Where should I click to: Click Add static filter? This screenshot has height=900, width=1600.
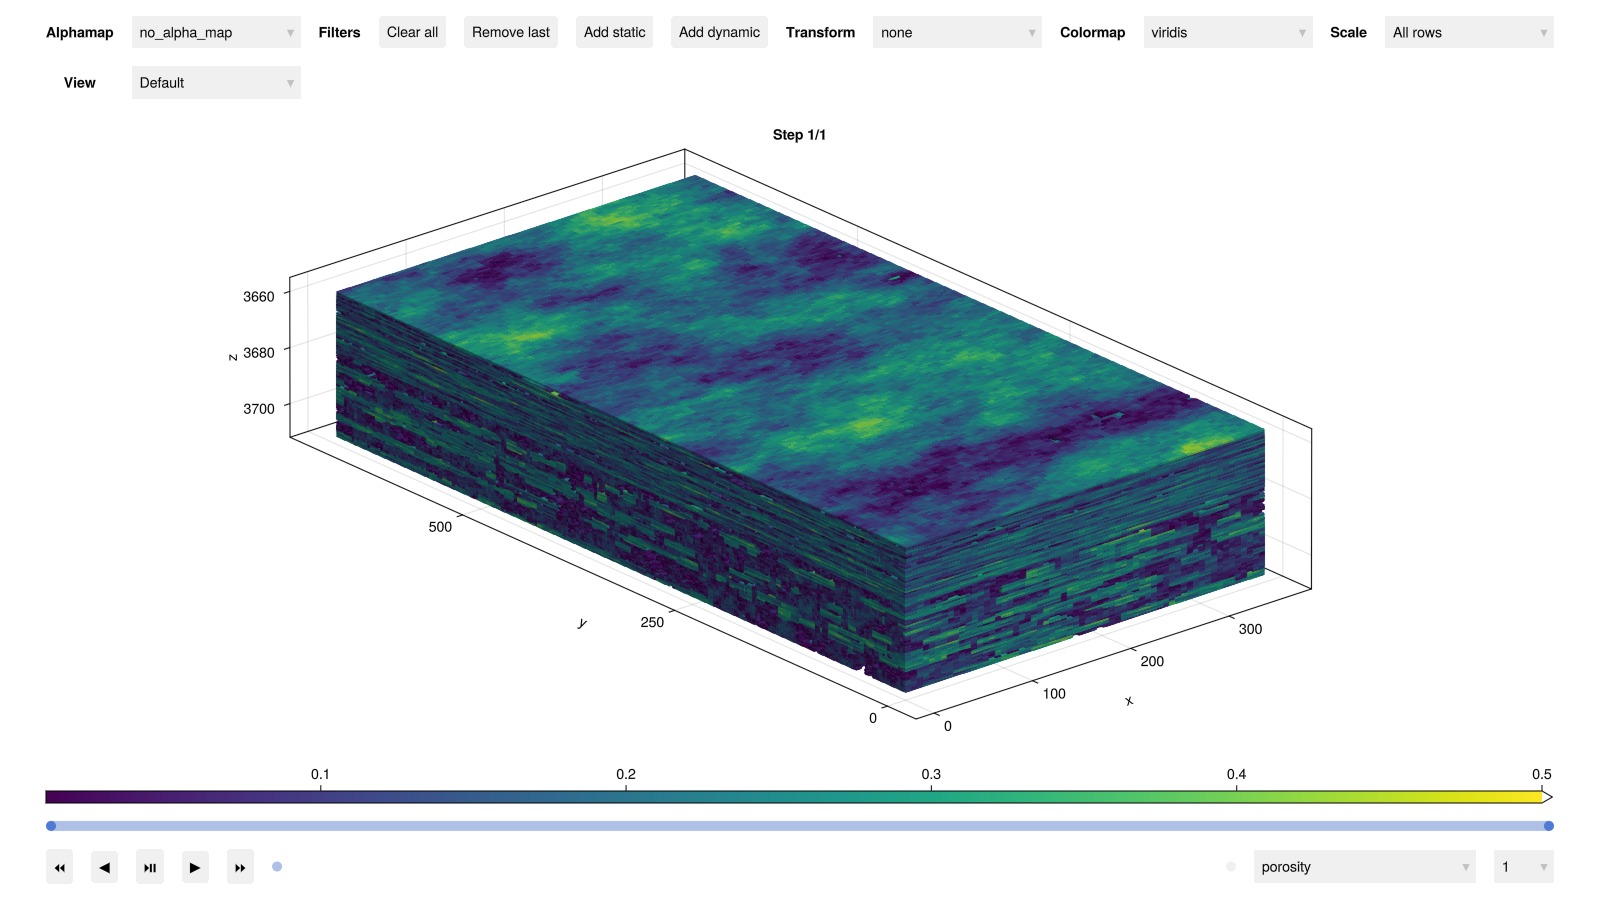tap(614, 33)
